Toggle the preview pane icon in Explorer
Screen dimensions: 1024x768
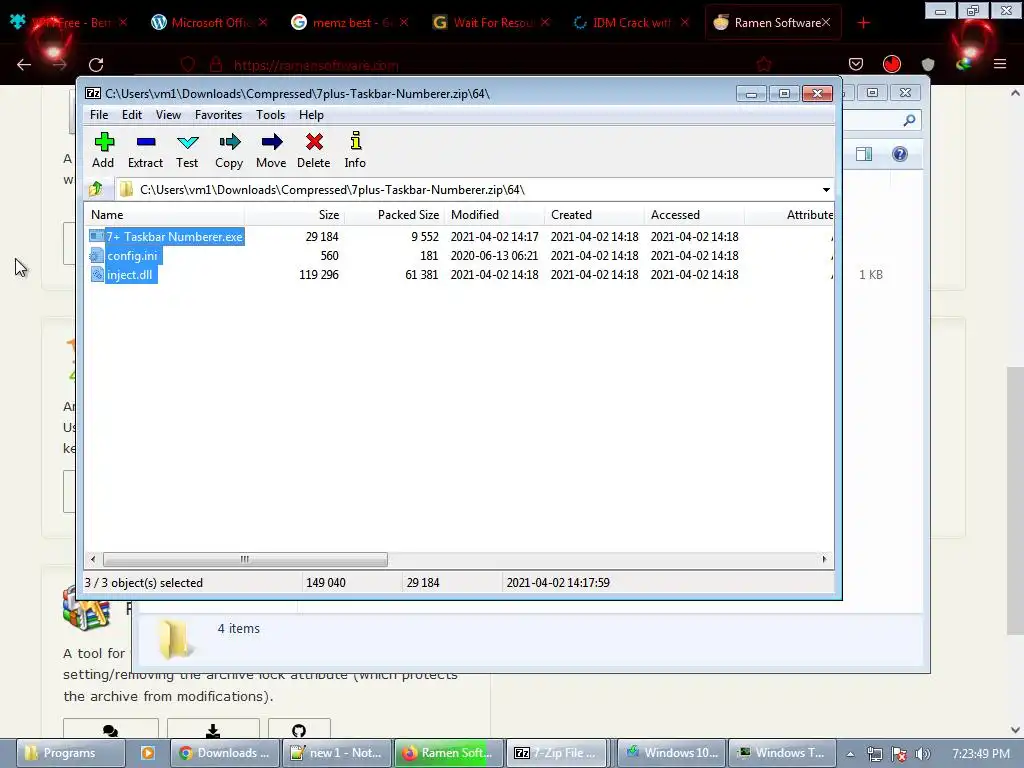tap(864, 154)
